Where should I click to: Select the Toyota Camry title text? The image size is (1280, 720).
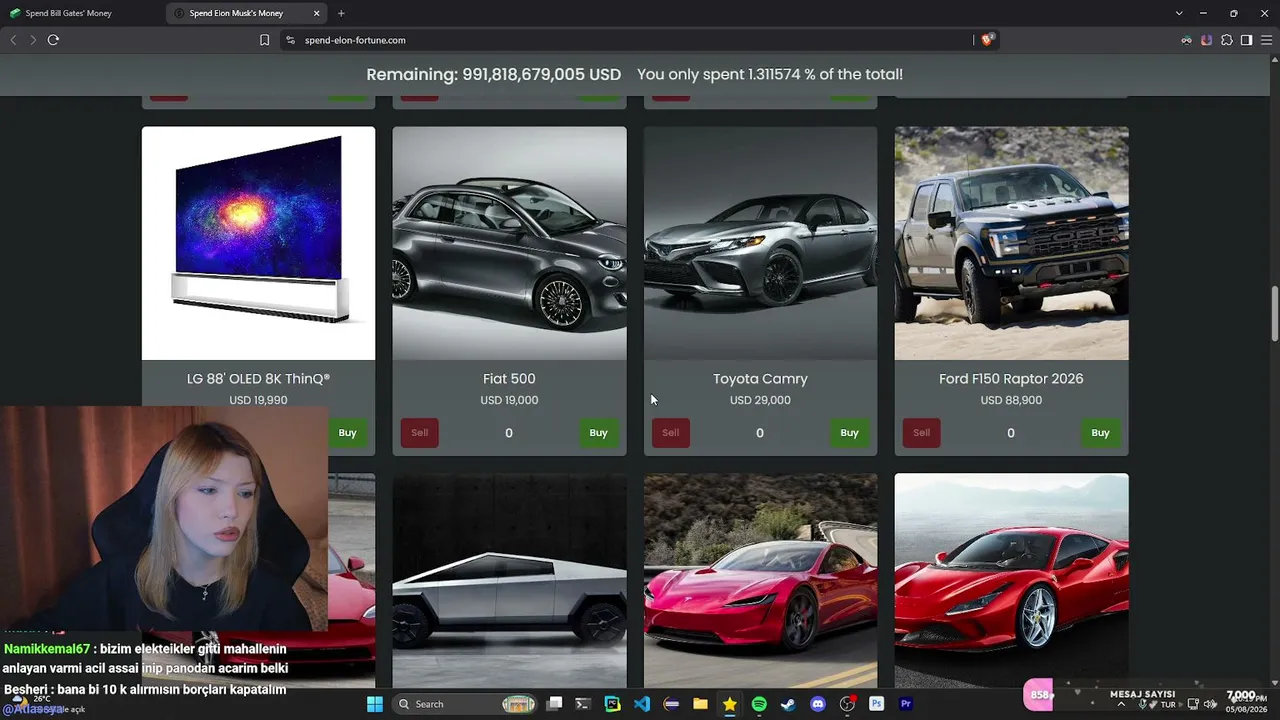pyautogui.click(x=760, y=379)
